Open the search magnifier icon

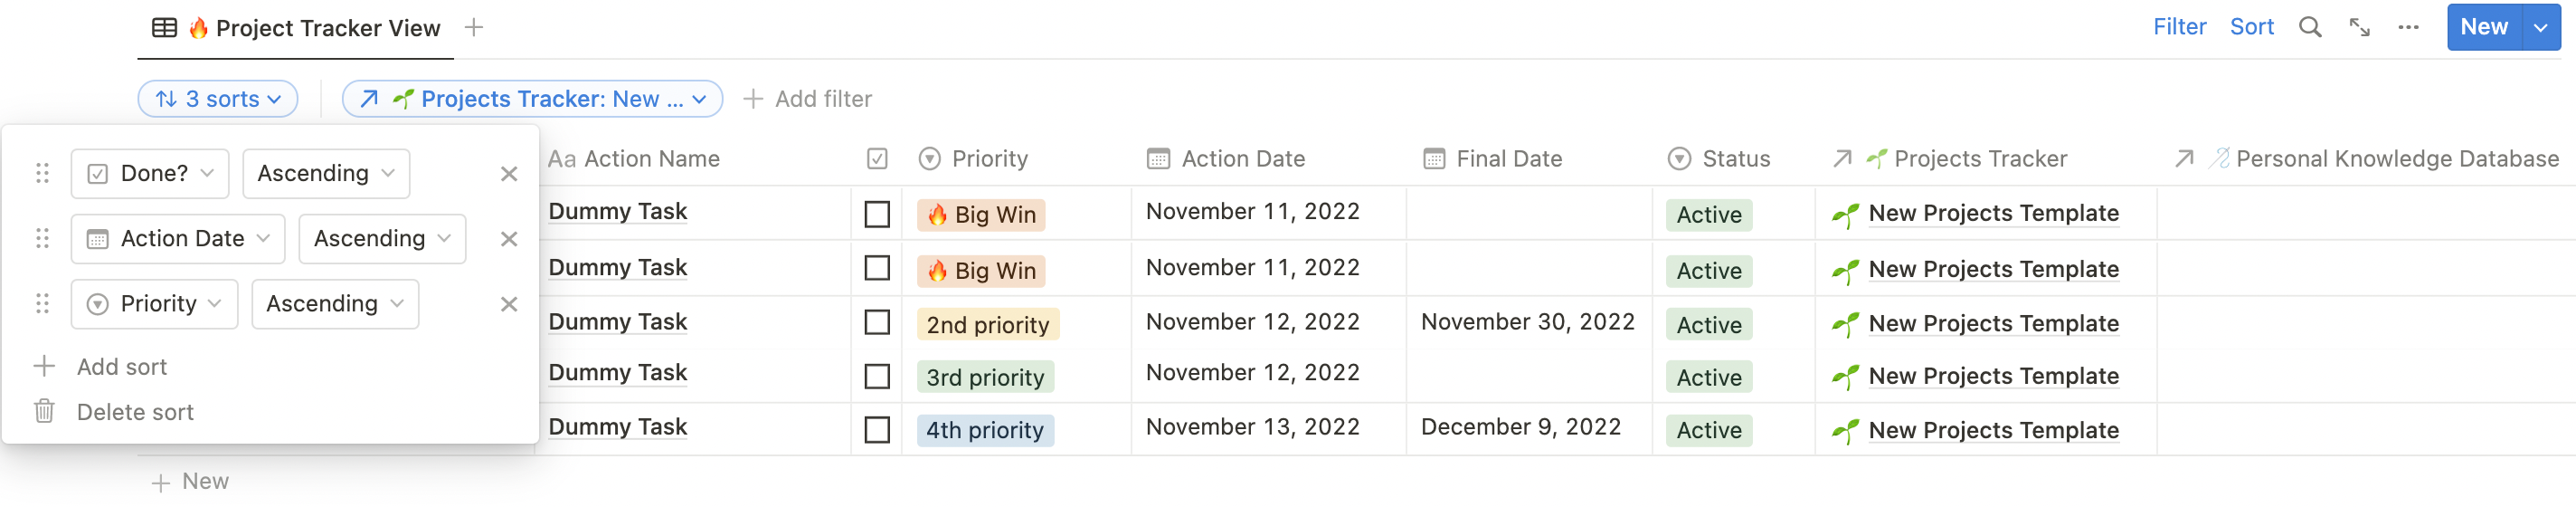2309,27
